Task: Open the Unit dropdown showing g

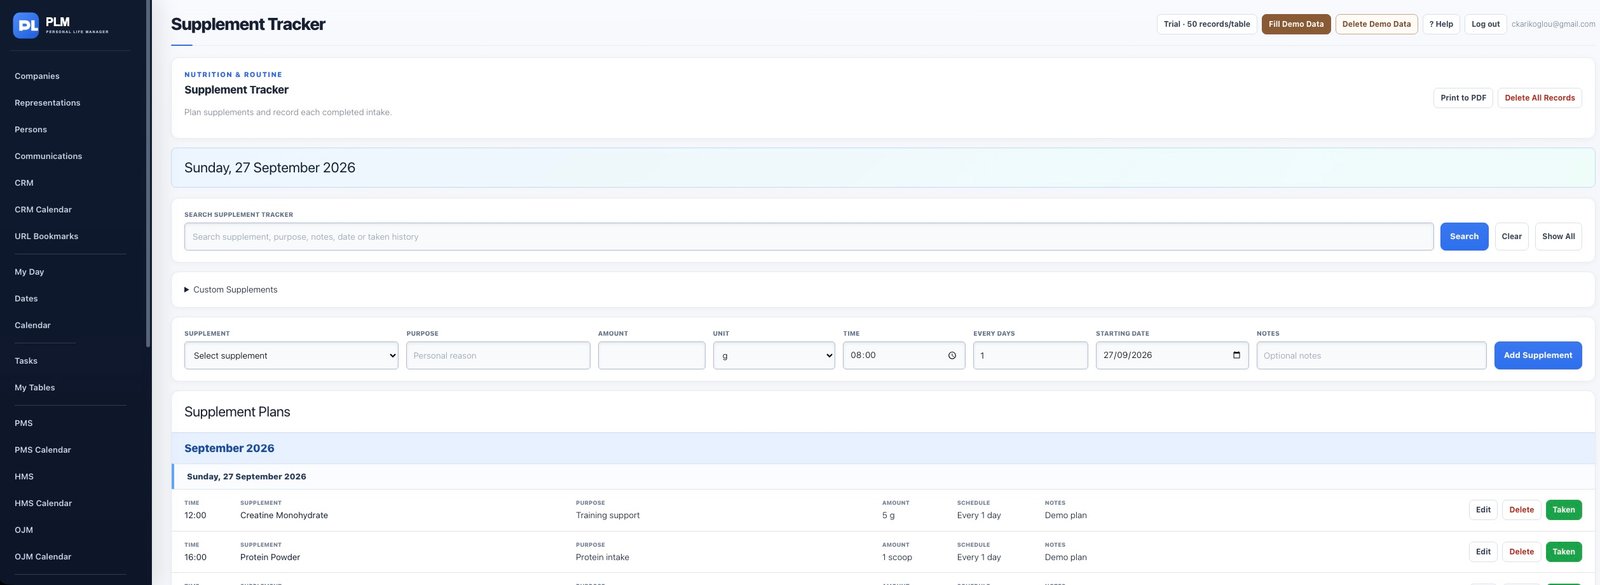Action: tap(774, 356)
